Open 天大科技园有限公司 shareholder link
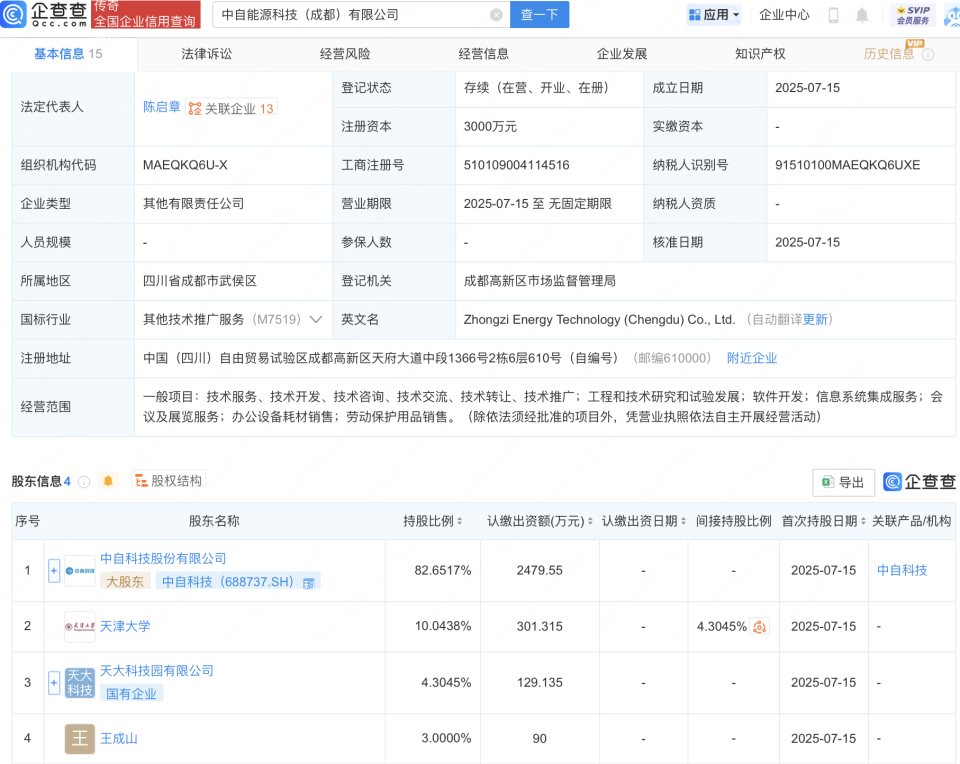Screen dimensions: 960x764 click(157, 670)
